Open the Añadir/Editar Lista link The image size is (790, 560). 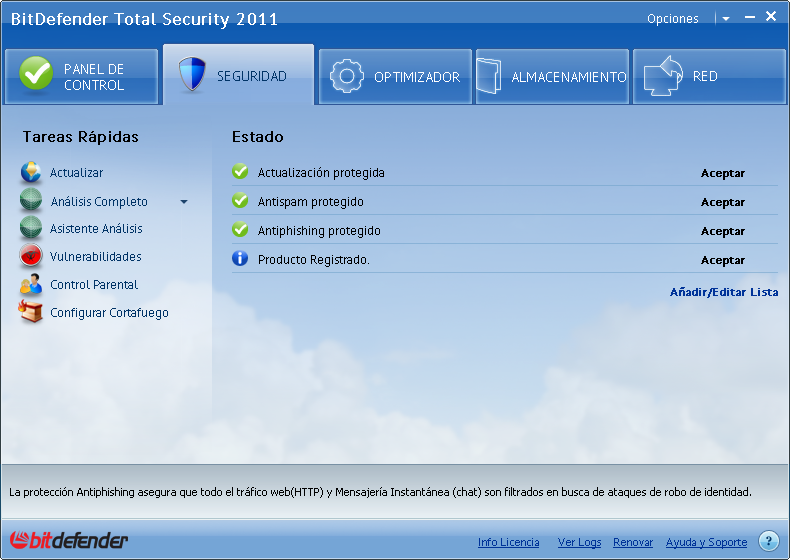723,292
